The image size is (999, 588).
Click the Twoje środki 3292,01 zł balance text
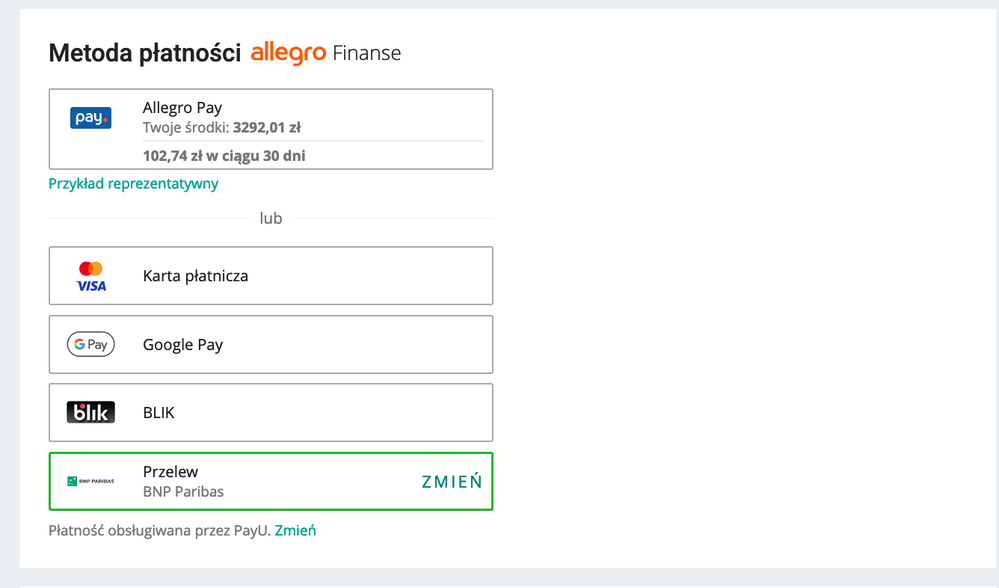[x=222, y=127]
